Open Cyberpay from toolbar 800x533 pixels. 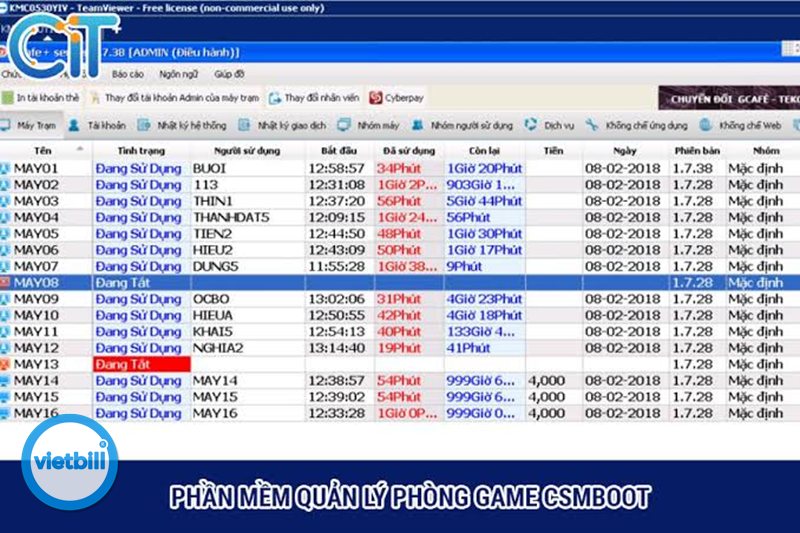396,98
